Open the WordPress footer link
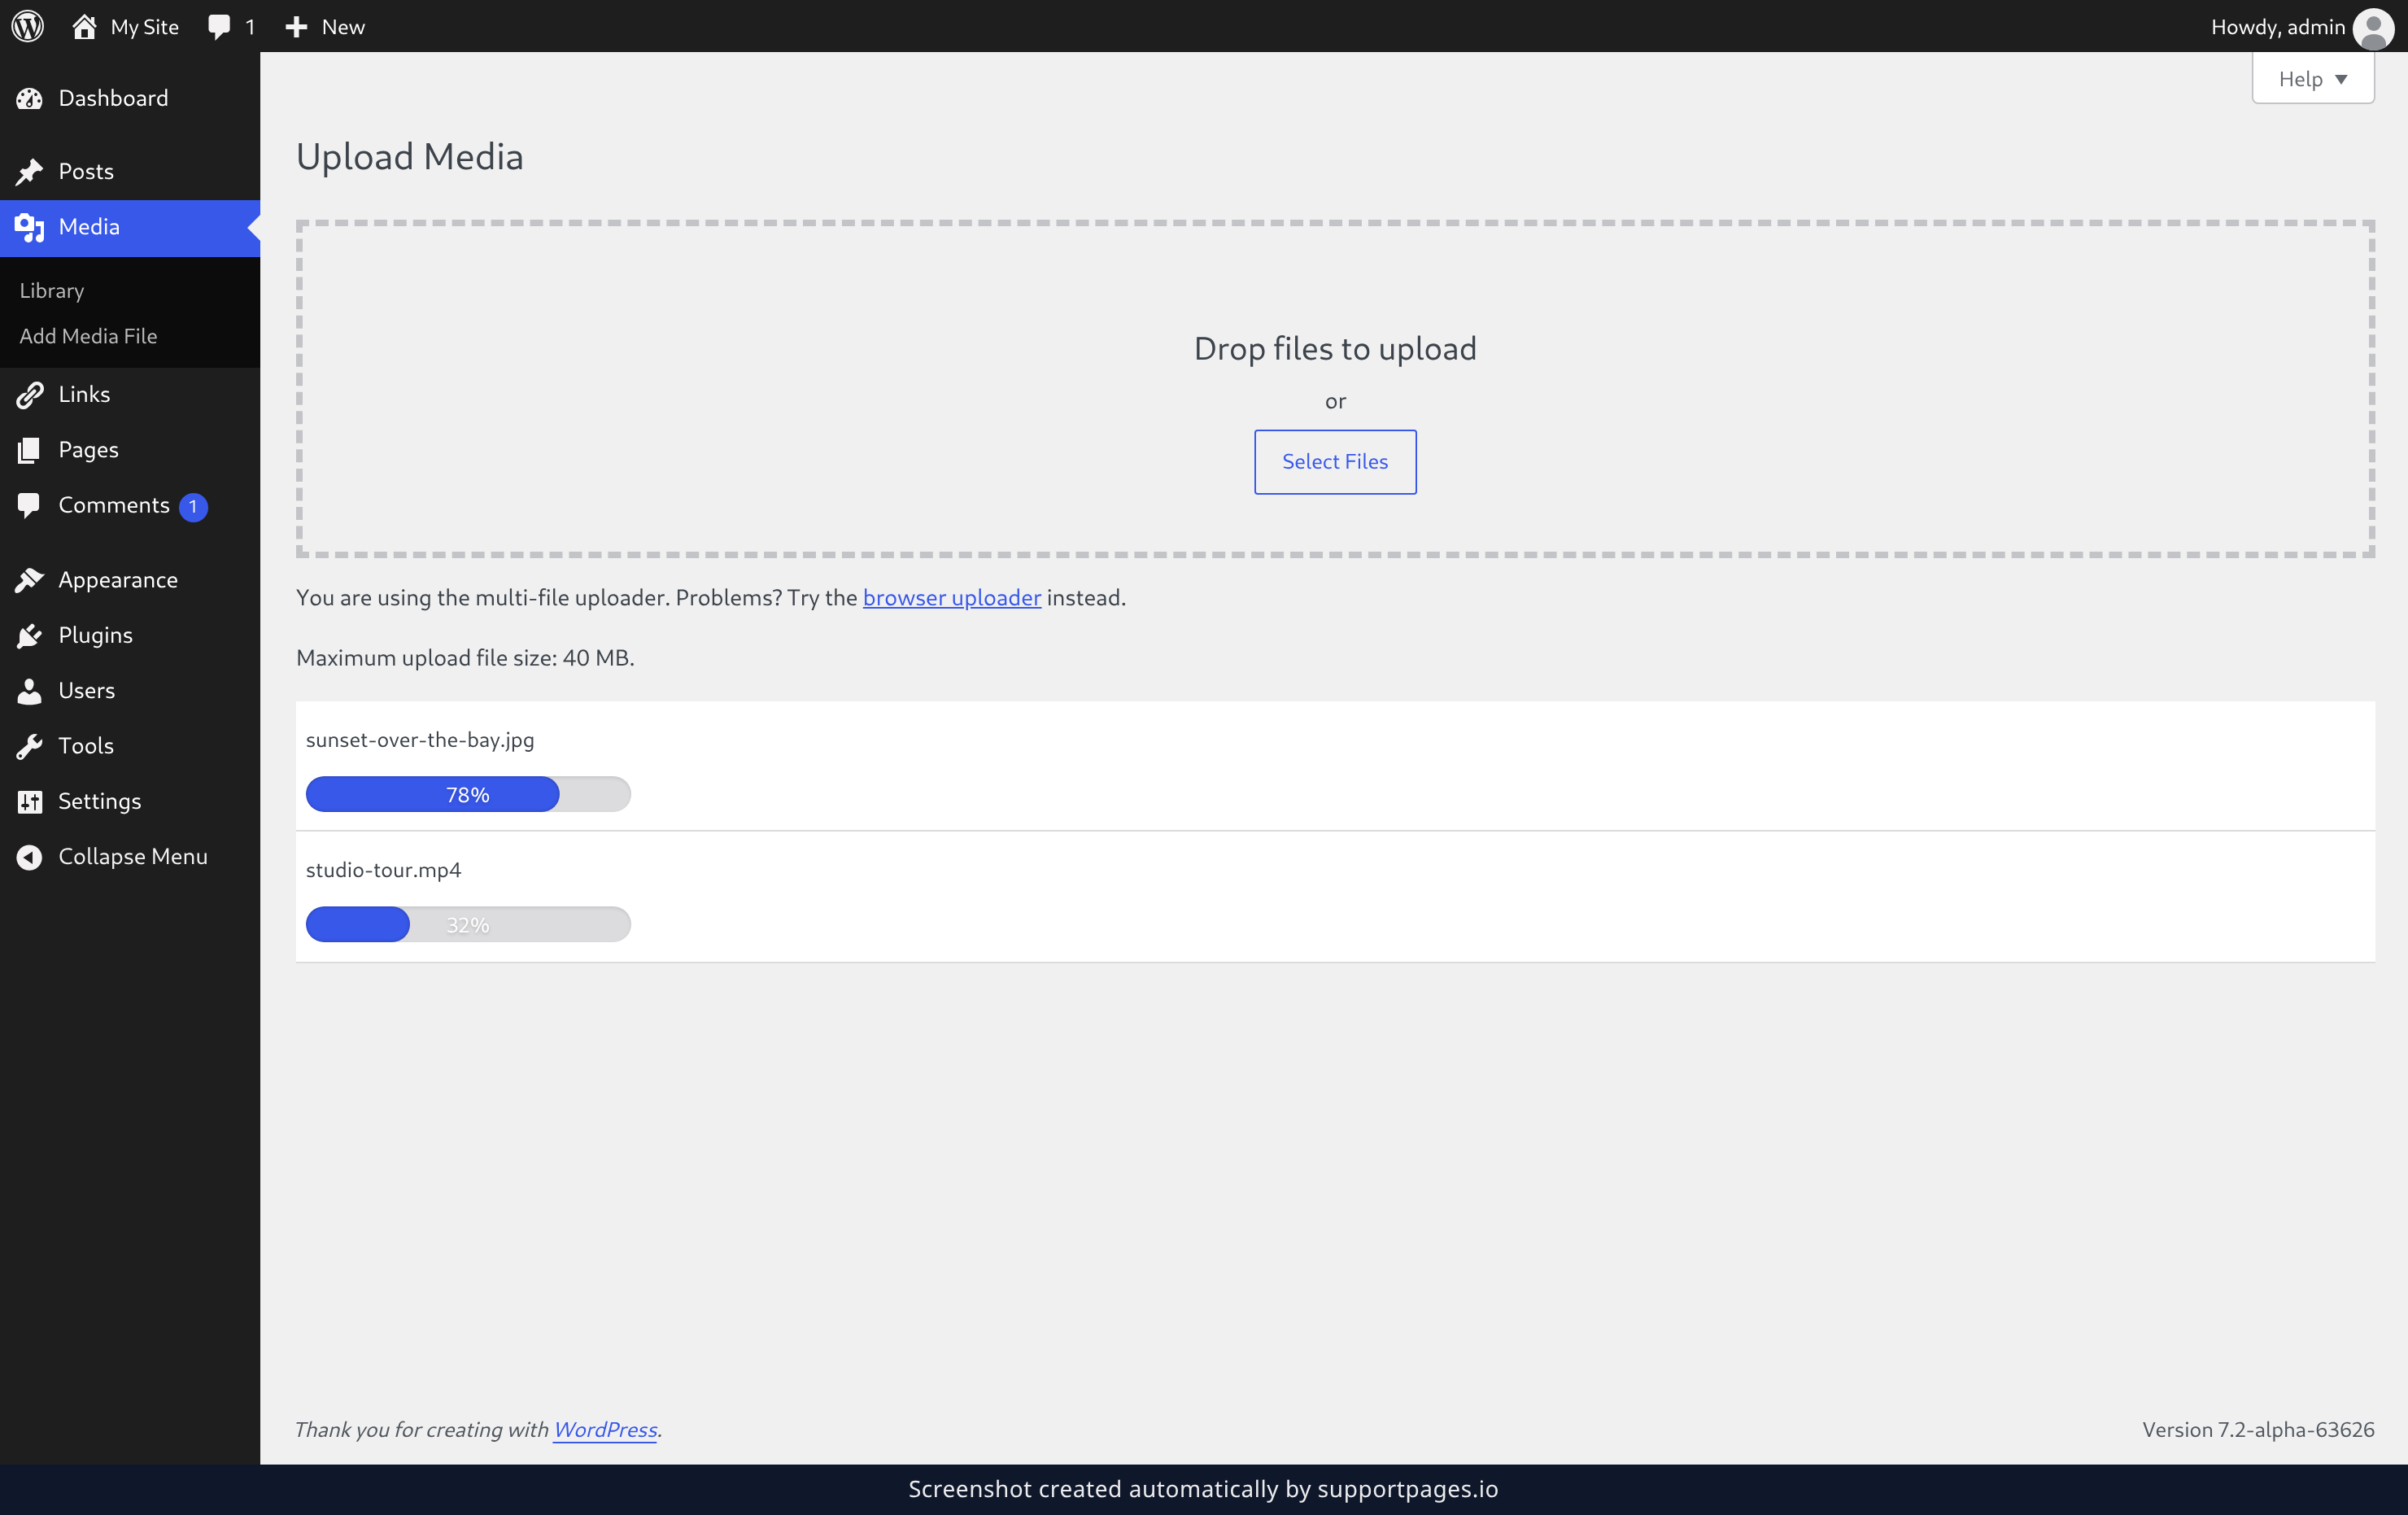 [605, 1429]
